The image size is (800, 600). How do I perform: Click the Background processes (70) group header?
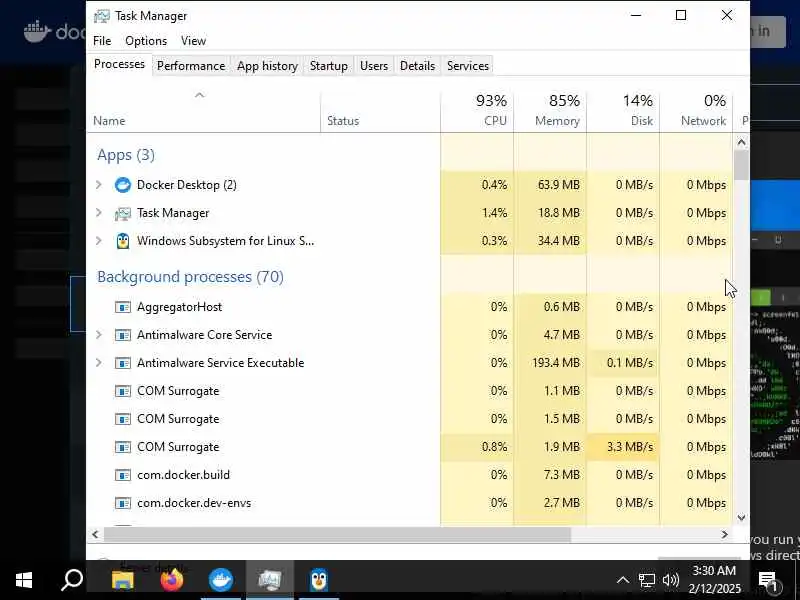[190, 277]
